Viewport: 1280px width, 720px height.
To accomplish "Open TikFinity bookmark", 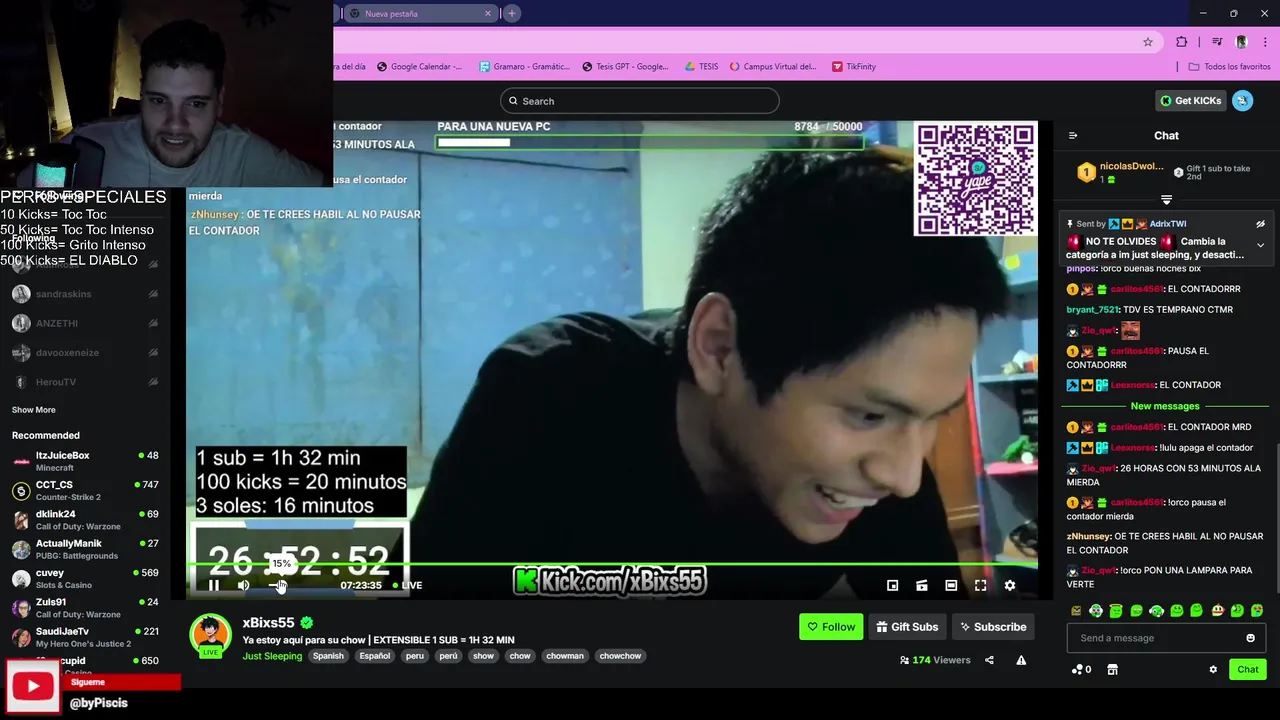I will pyautogui.click(x=853, y=67).
